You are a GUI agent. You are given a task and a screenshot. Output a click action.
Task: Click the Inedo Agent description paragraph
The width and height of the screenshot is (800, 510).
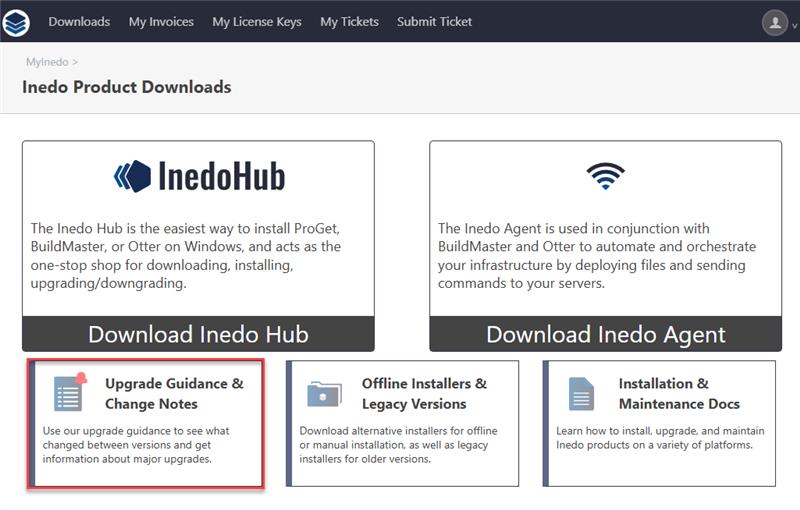point(597,256)
